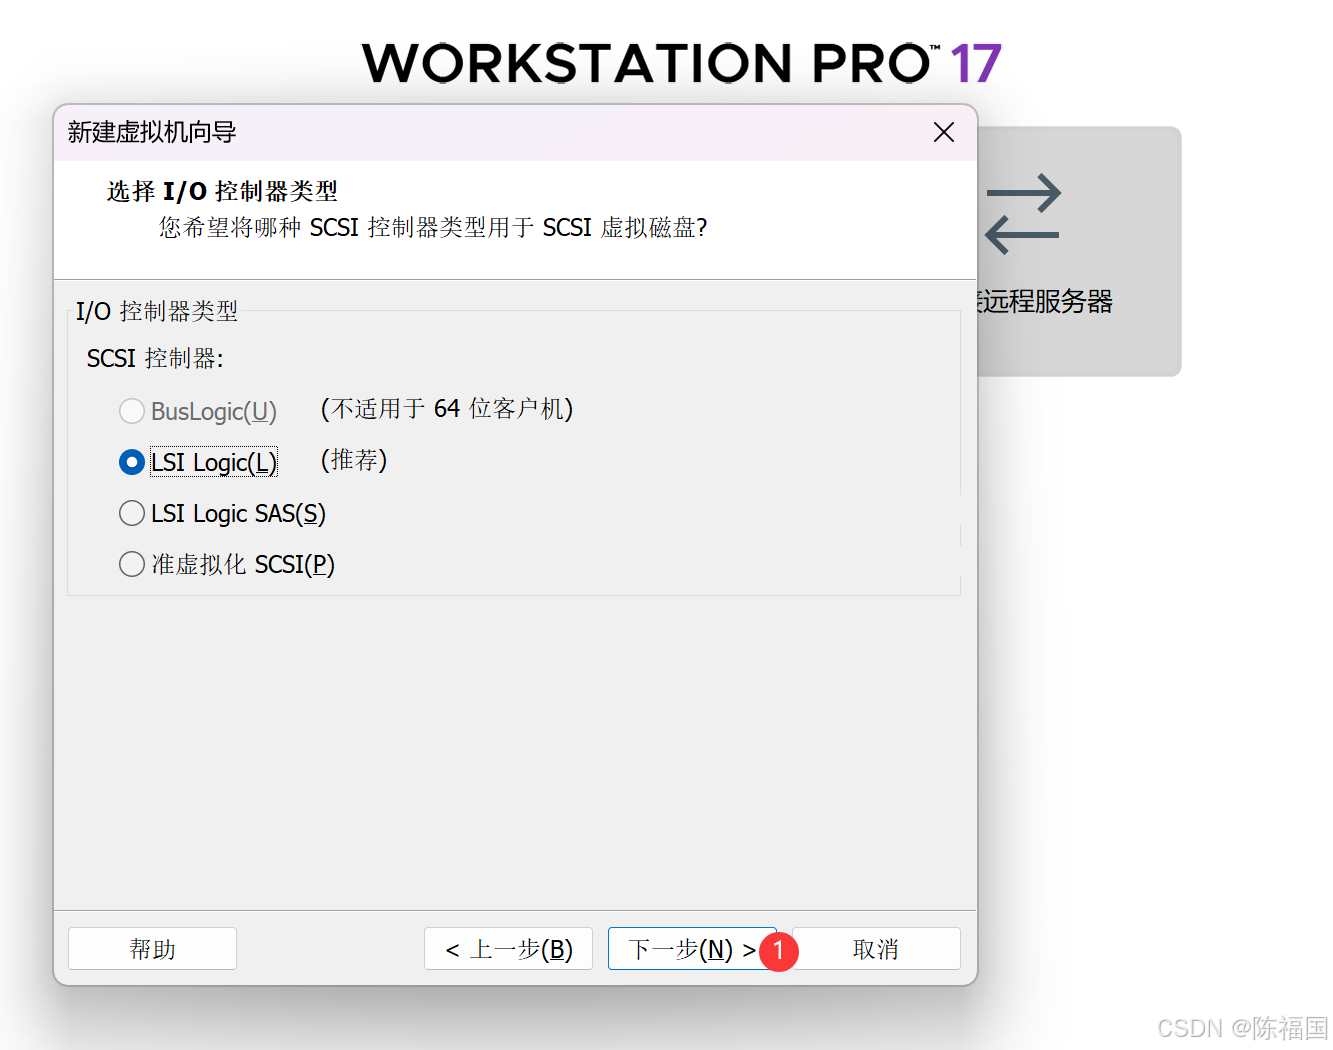Click the SCSI 控制器: label
This screenshot has height=1050, width=1333.
[155, 358]
